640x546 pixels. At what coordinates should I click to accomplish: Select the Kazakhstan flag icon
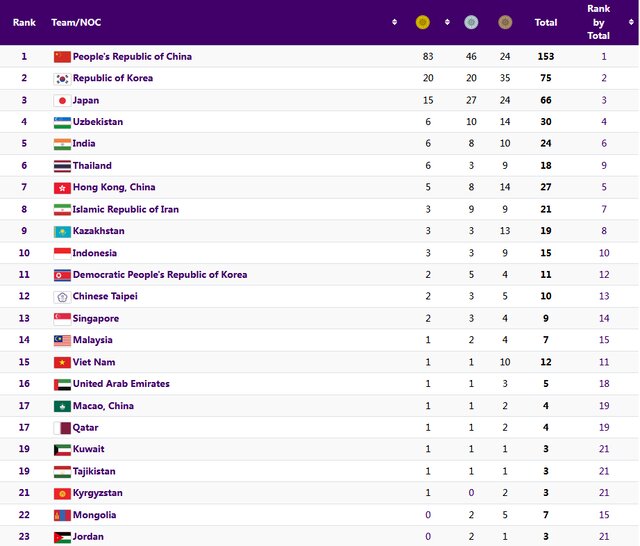coord(62,231)
